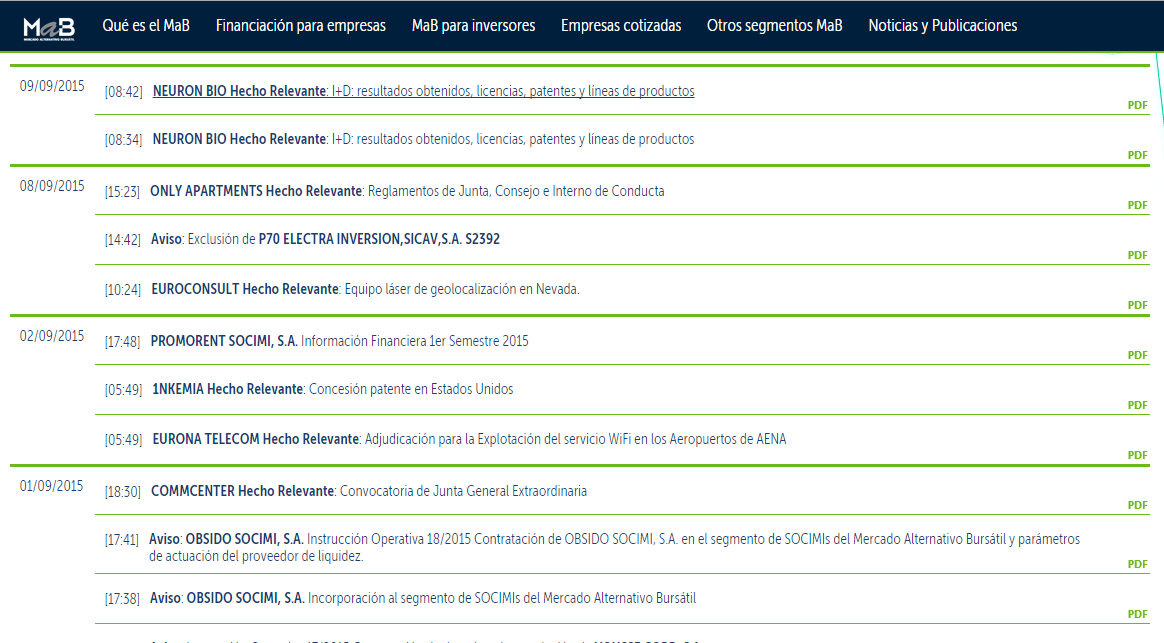Click the [17:48] timestamp
The width and height of the screenshot is (1164, 643).
point(122,342)
